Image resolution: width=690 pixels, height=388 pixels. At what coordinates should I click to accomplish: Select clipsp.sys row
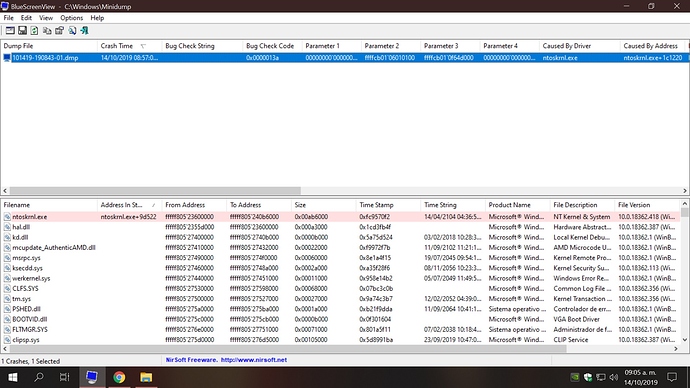click(340, 340)
